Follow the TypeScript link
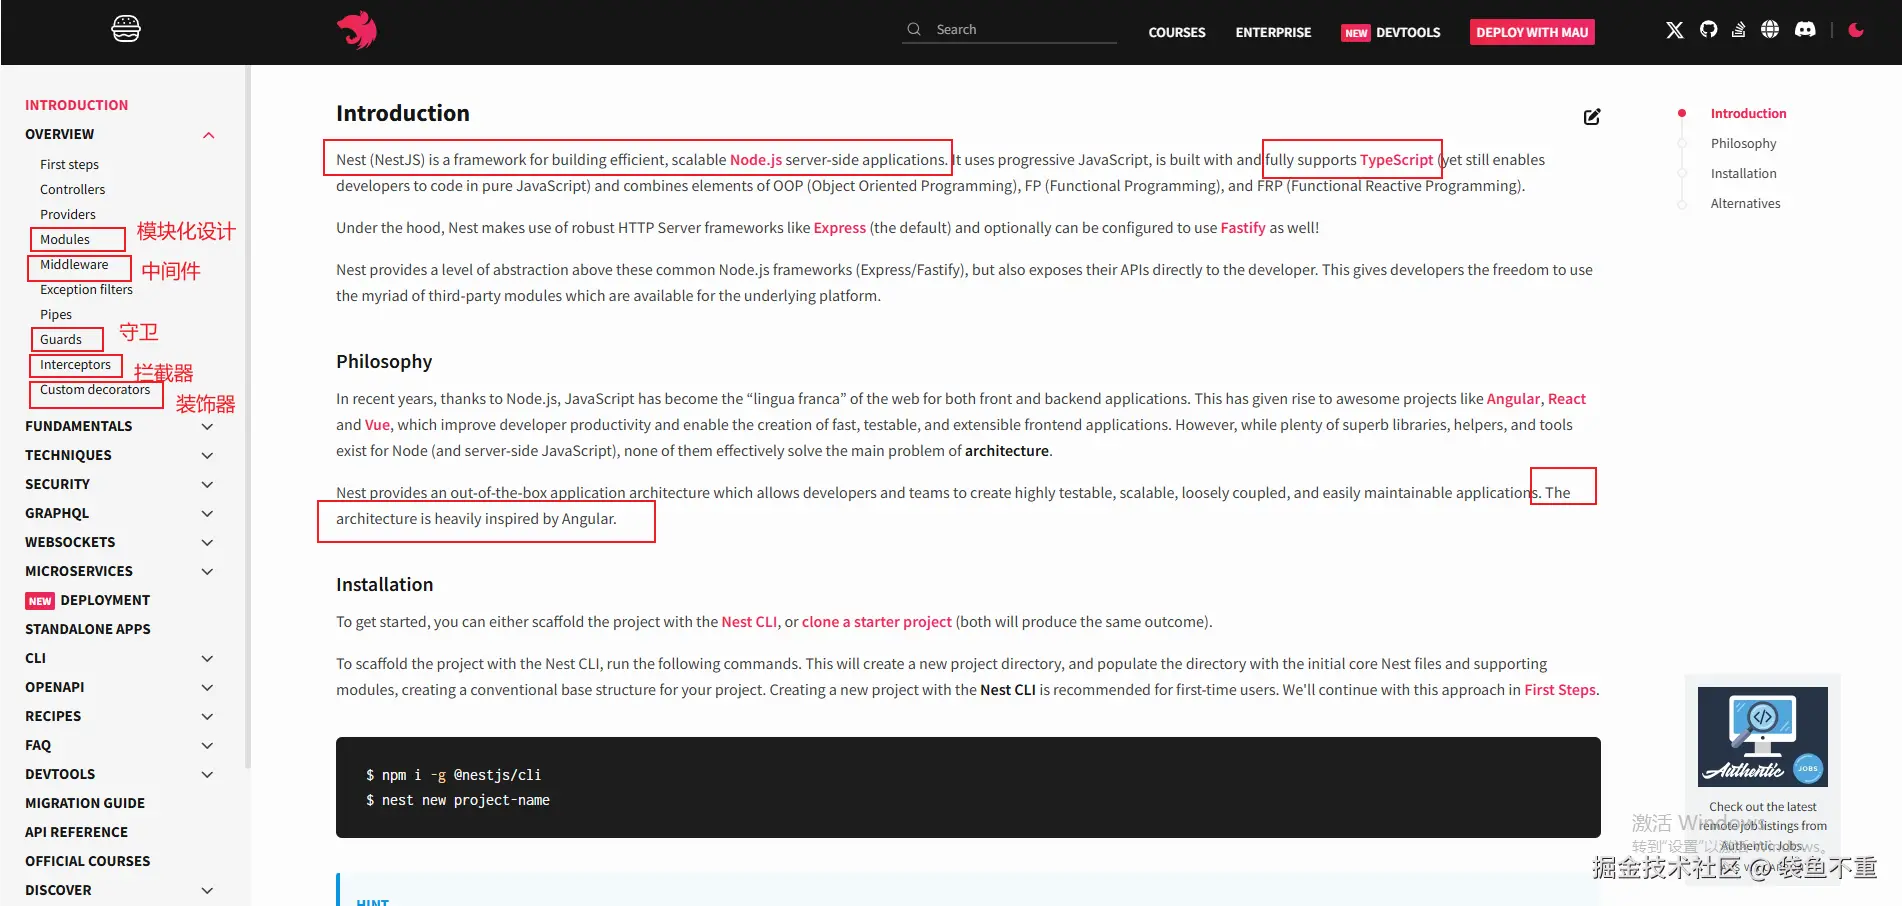Screen dimensions: 1902x906 coord(1396,160)
